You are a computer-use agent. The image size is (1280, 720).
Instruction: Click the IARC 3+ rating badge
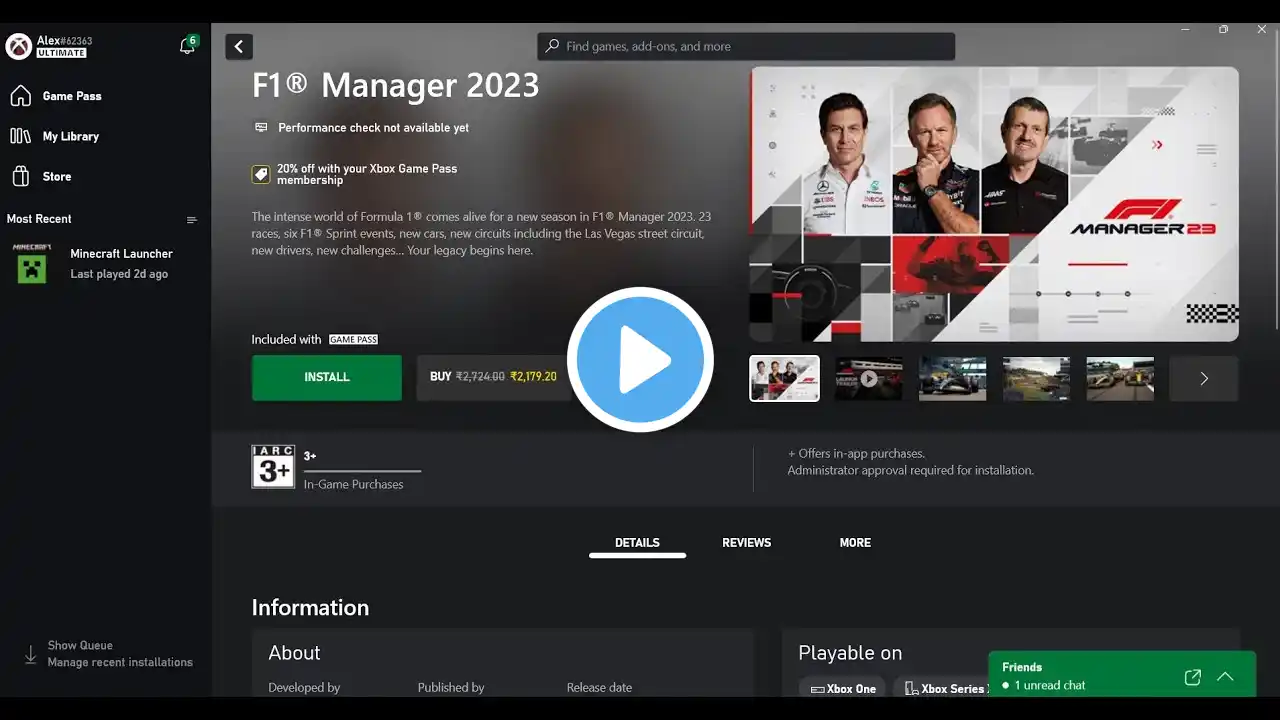click(x=273, y=467)
